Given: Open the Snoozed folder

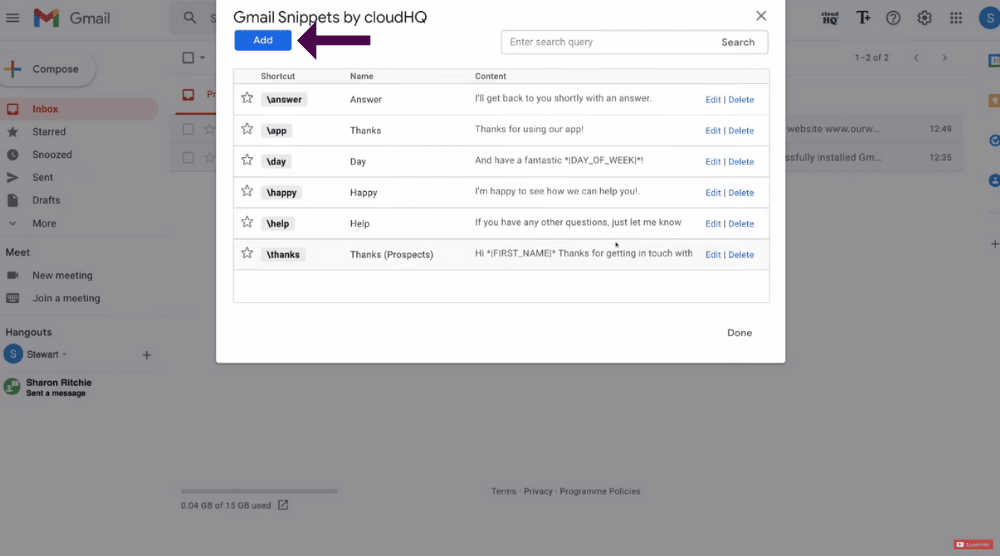Looking at the screenshot, I should click(x=52, y=155).
